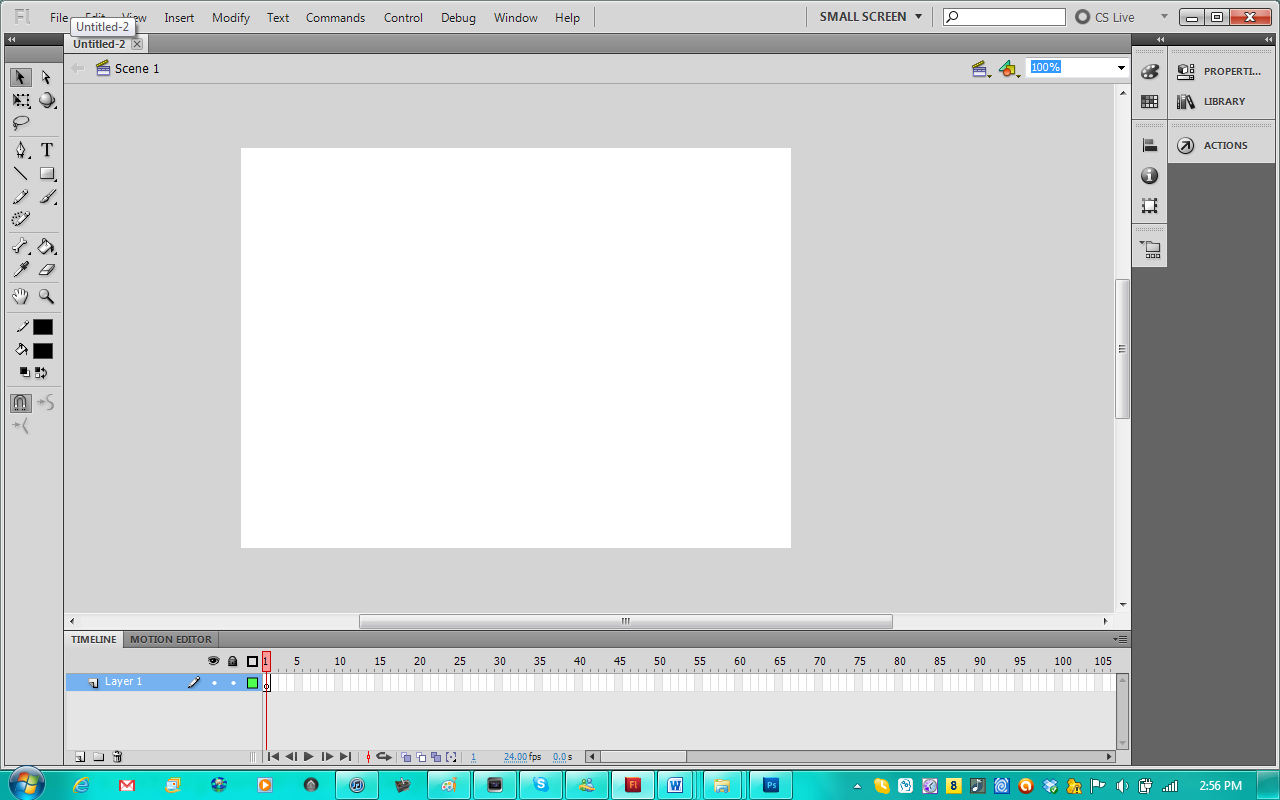Select the Line tool
Screen dimensions: 1280x800
tap(20, 173)
